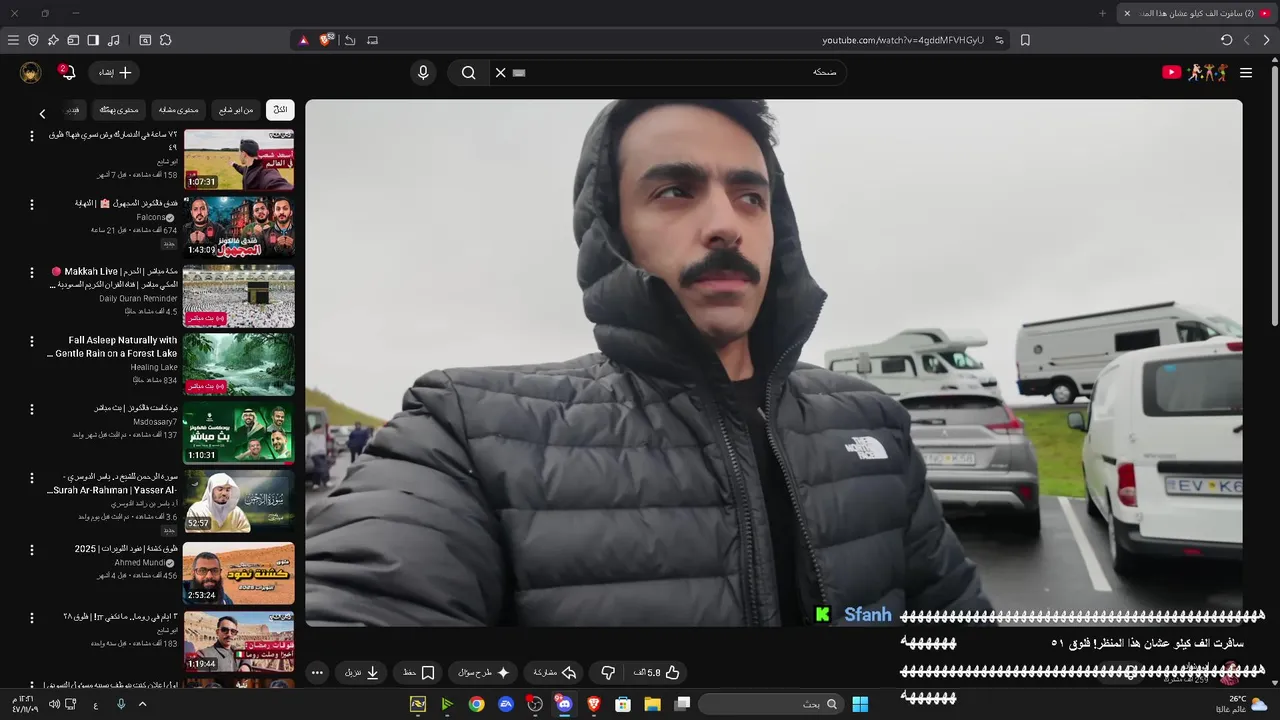Click the Share (مشاركة) button
Screen dimensions: 1280x720
click(555, 673)
